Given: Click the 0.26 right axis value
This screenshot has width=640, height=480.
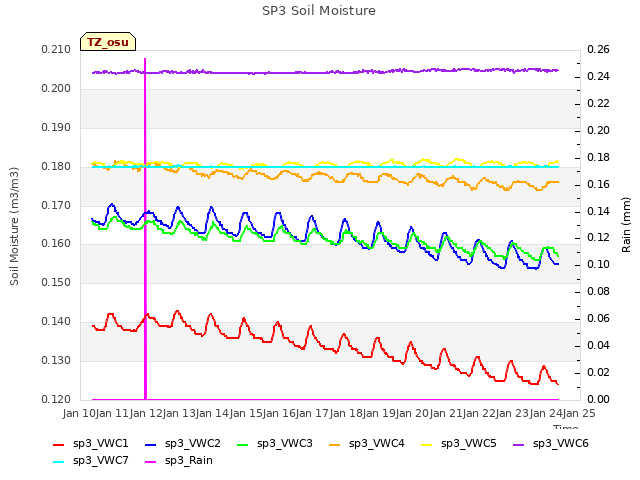Looking at the screenshot, I should [x=598, y=50].
